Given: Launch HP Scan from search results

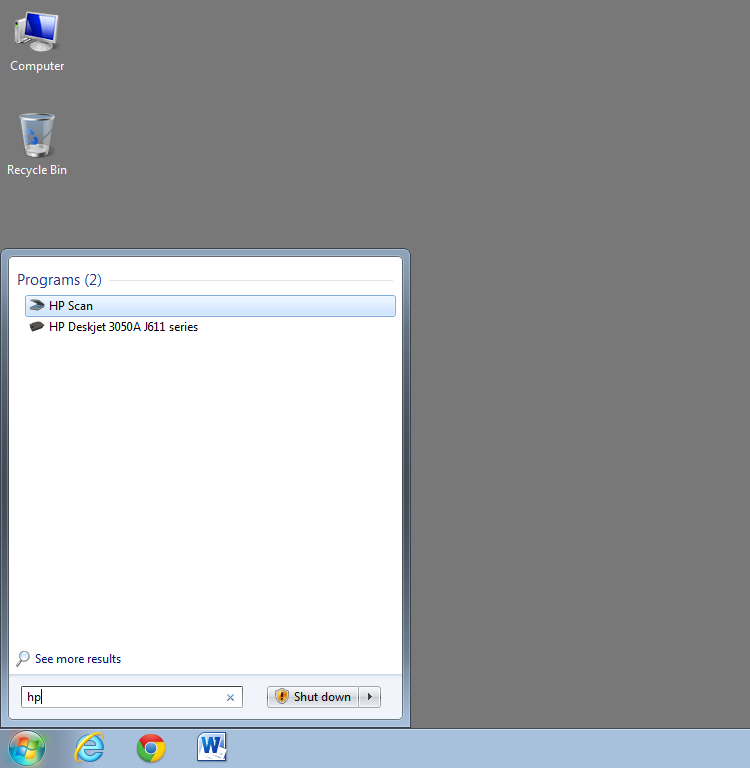Looking at the screenshot, I should pos(210,306).
